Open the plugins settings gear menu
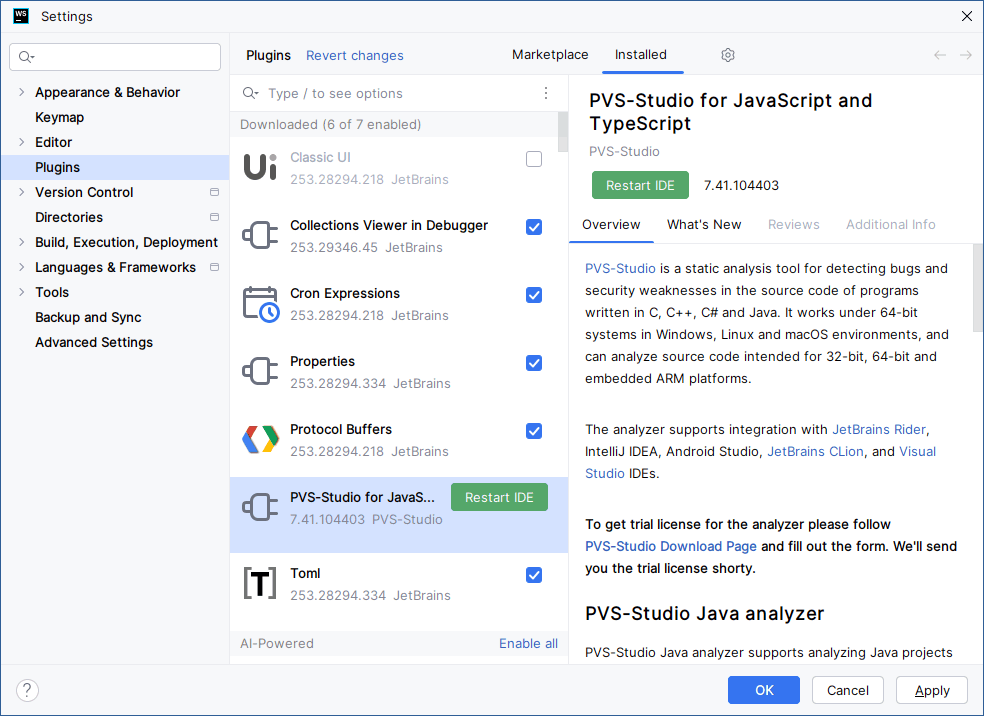 click(x=727, y=55)
